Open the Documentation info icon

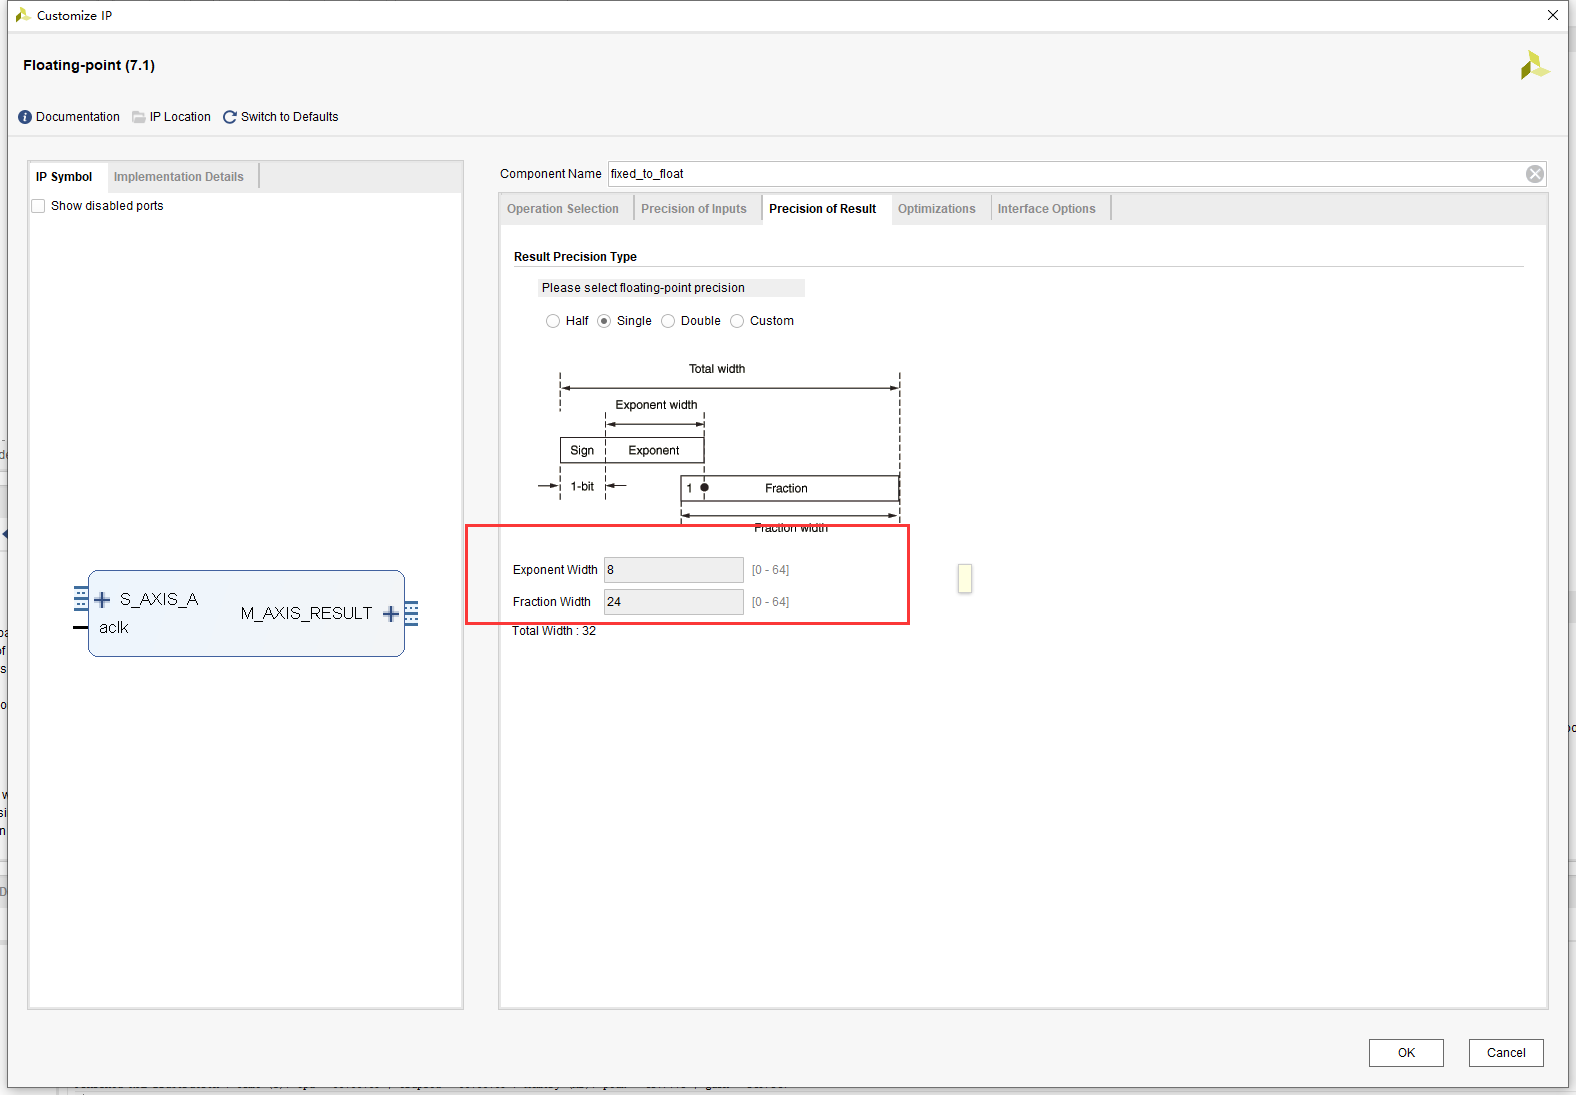point(25,117)
